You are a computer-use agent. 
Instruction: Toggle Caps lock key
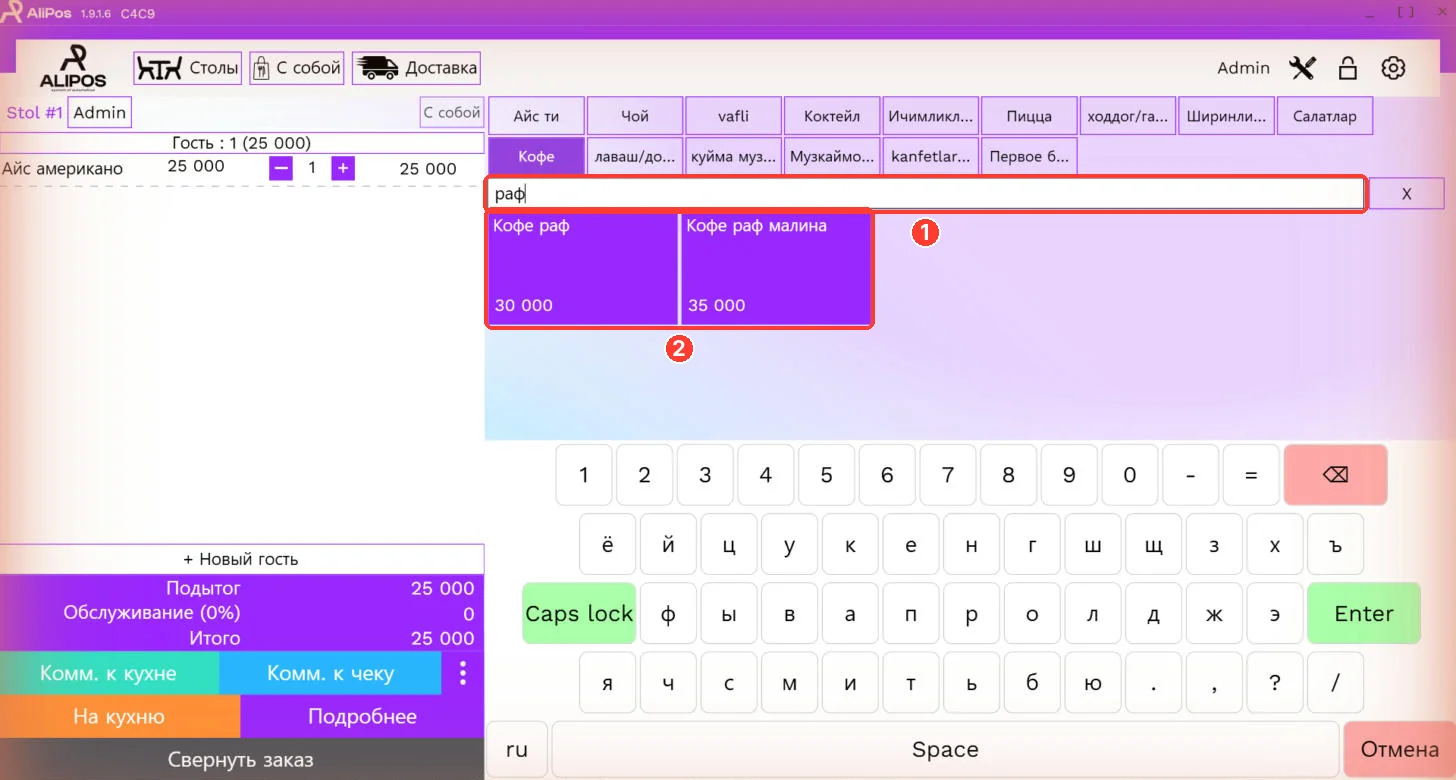pyautogui.click(x=579, y=613)
